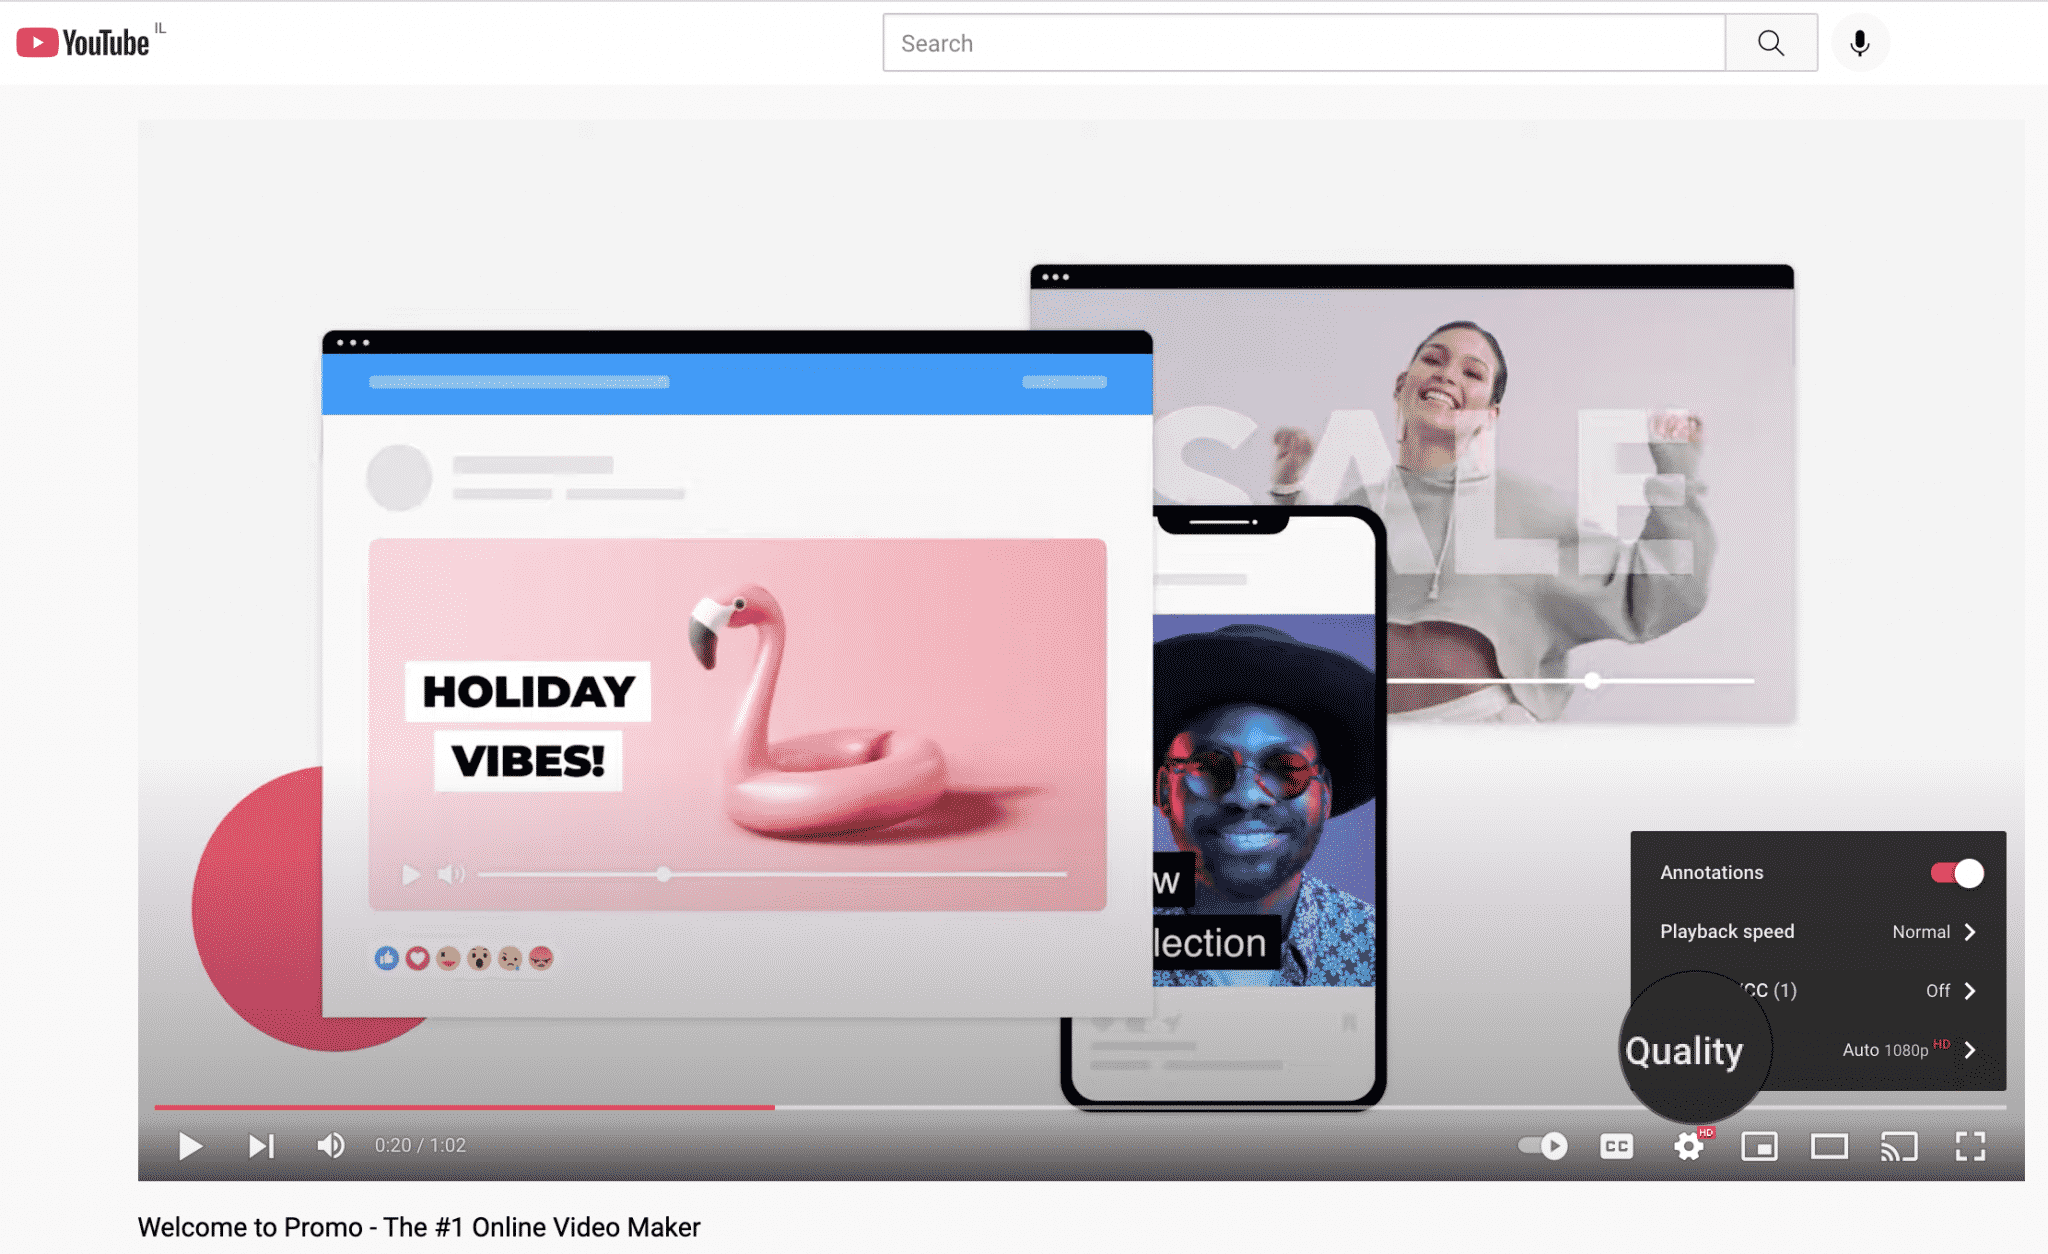The image size is (2048, 1254).
Task: Click the YouTube logo to go home
Action: tap(85, 41)
